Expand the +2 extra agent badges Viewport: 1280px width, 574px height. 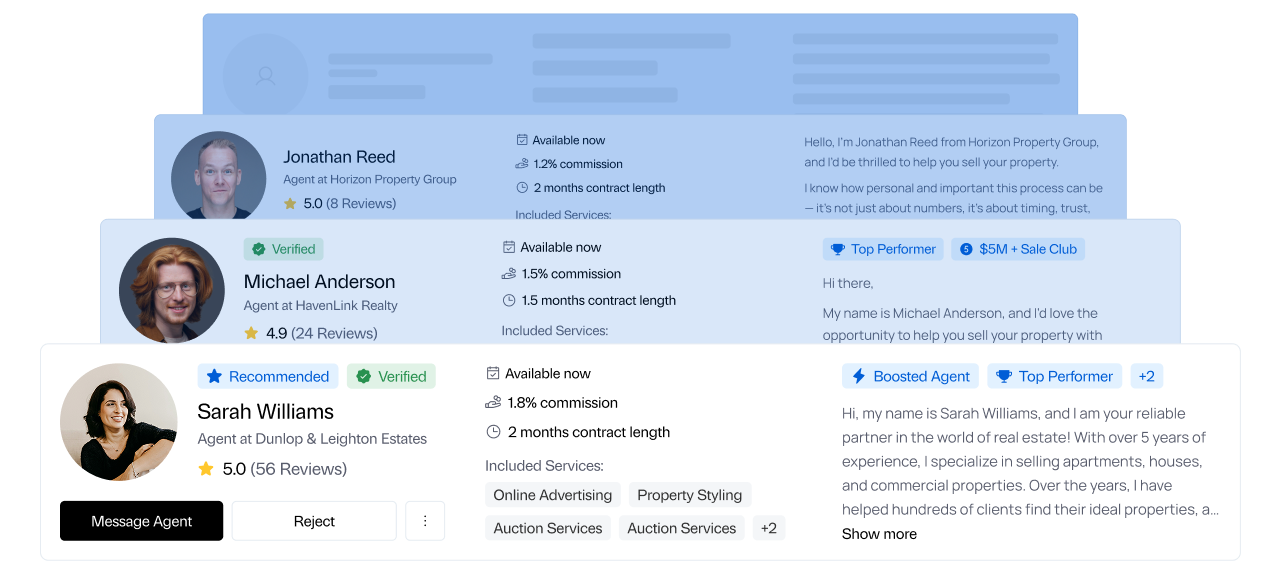[x=1146, y=376]
